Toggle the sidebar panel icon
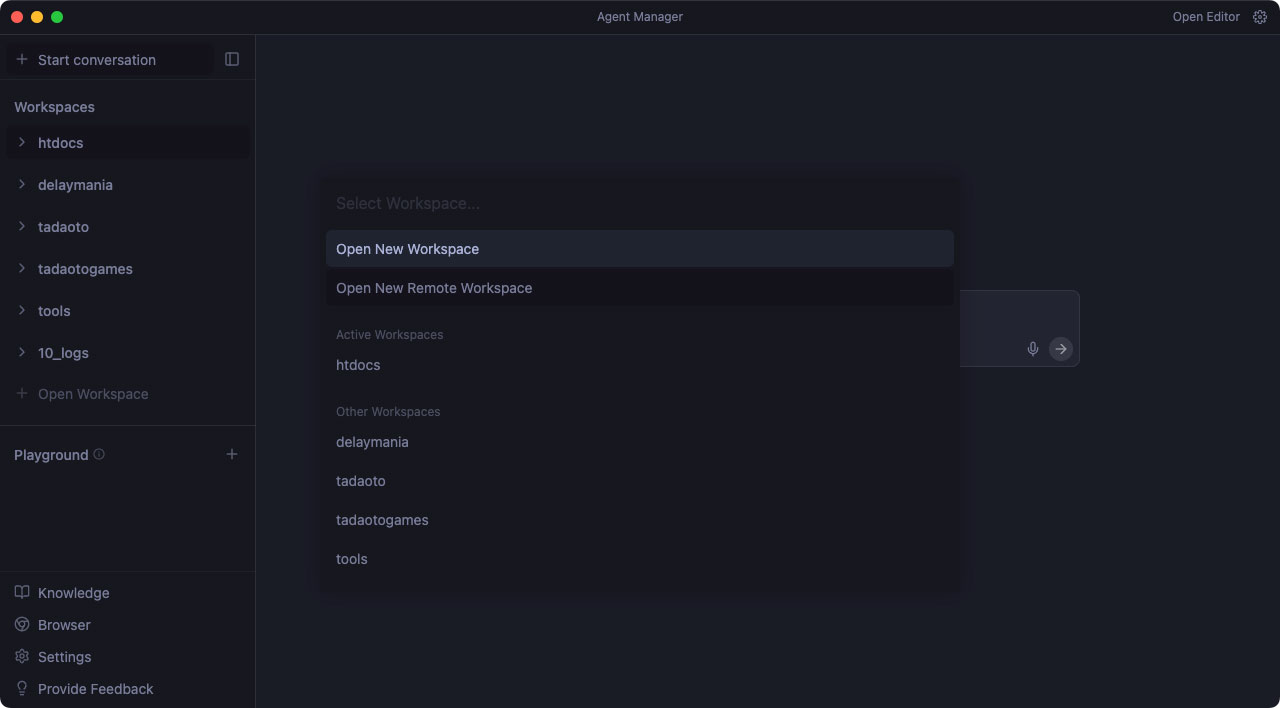 point(232,60)
